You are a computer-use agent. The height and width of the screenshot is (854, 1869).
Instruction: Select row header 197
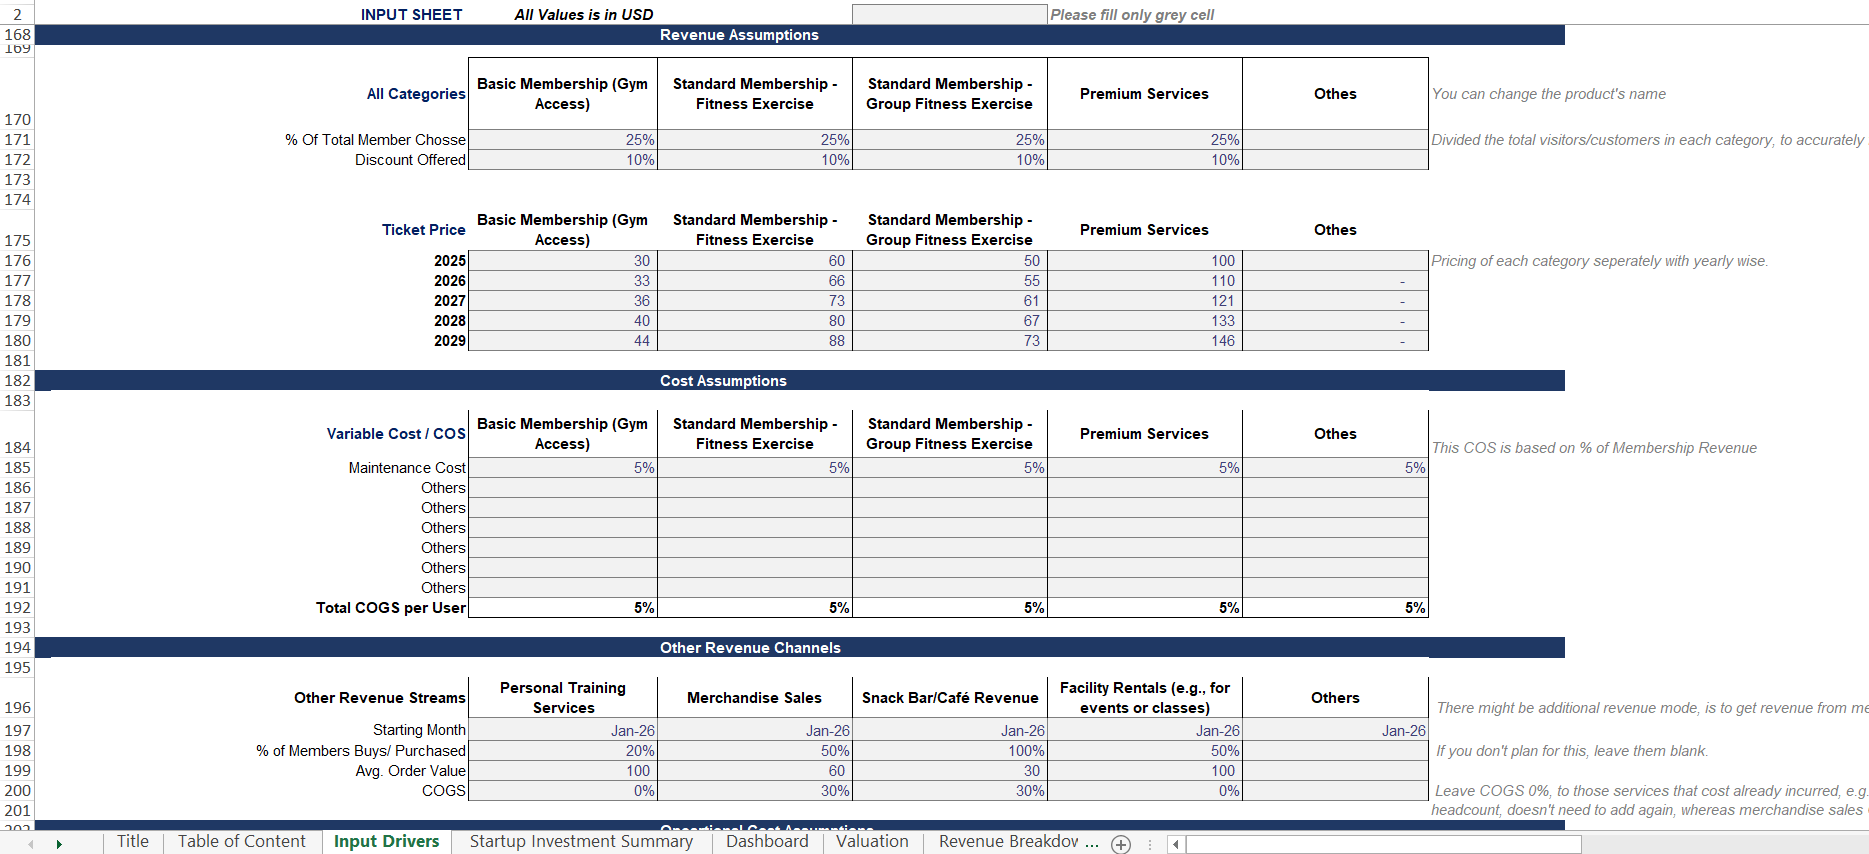pos(17,731)
